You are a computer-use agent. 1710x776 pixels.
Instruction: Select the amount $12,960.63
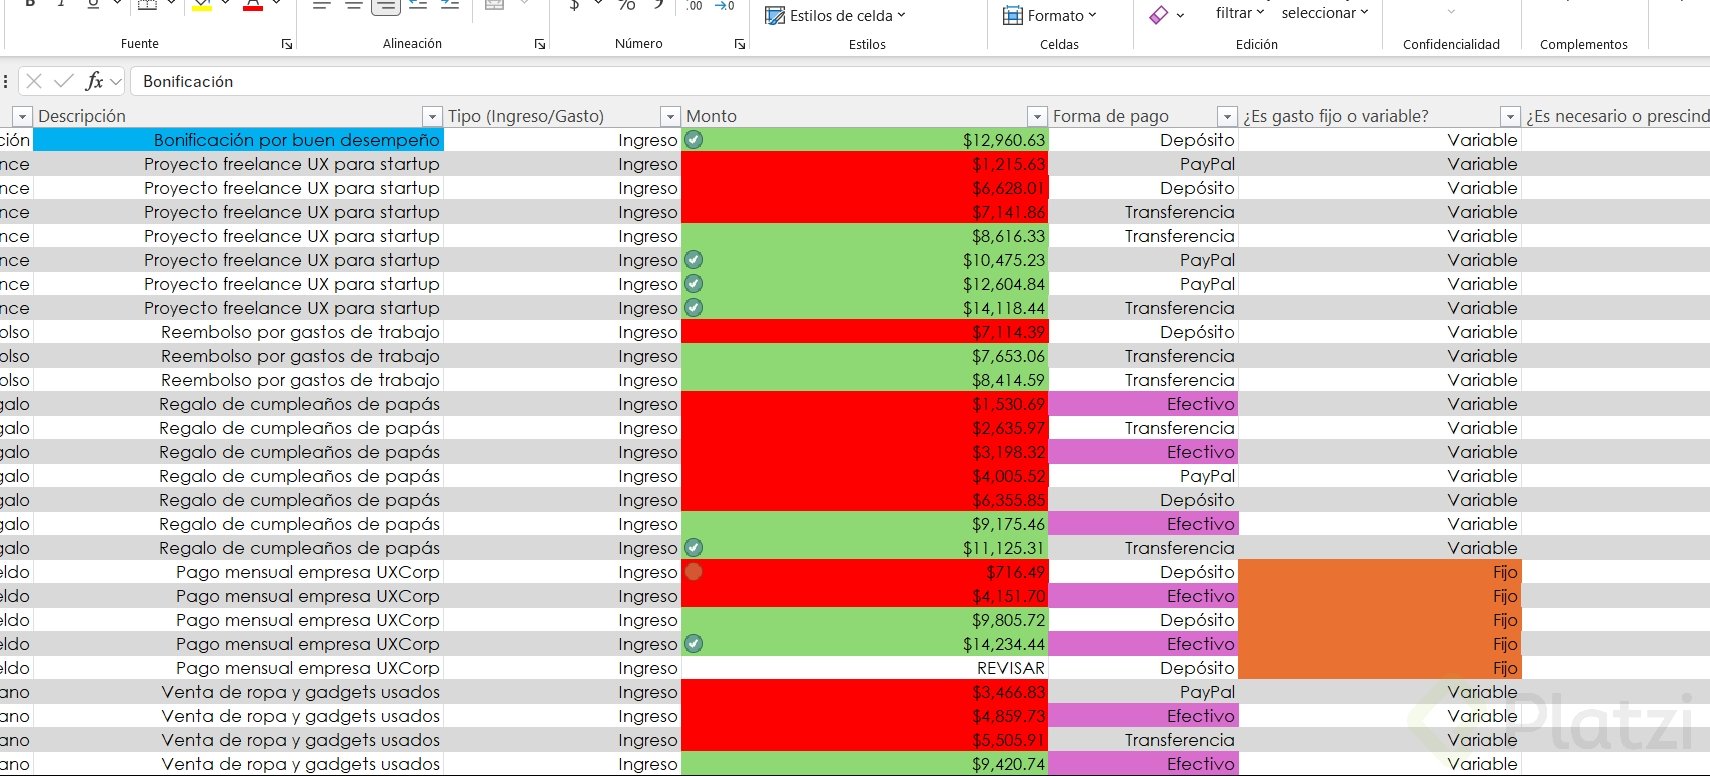coord(865,140)
